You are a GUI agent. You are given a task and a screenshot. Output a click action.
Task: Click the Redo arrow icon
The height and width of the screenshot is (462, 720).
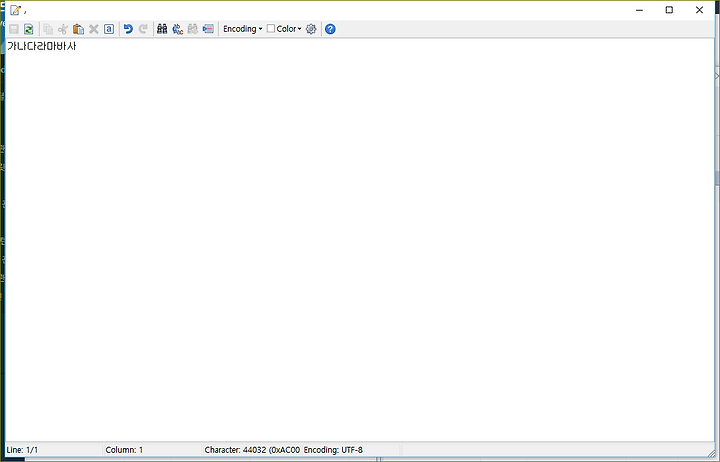click(143, 29)
